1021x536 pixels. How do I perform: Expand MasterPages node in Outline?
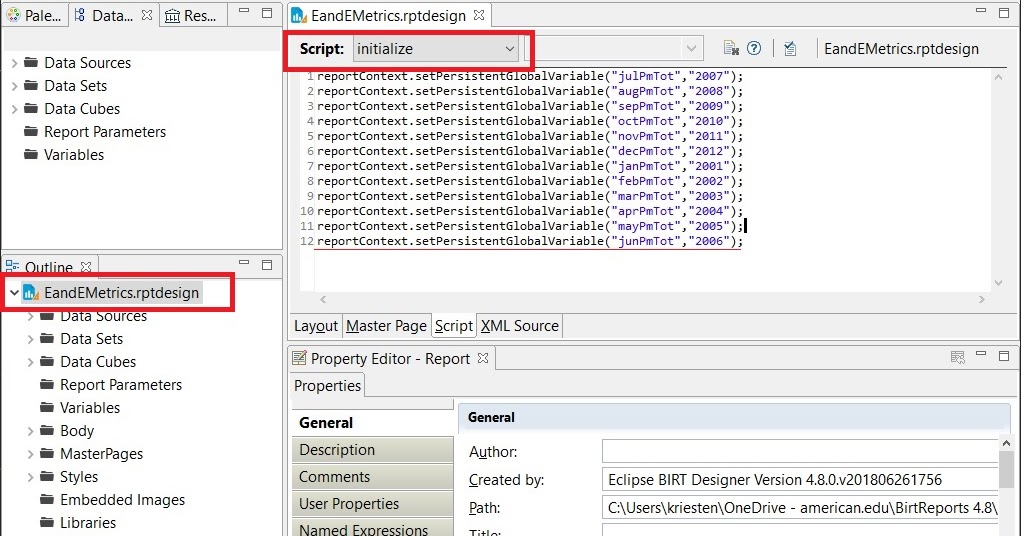coord(30,454)
